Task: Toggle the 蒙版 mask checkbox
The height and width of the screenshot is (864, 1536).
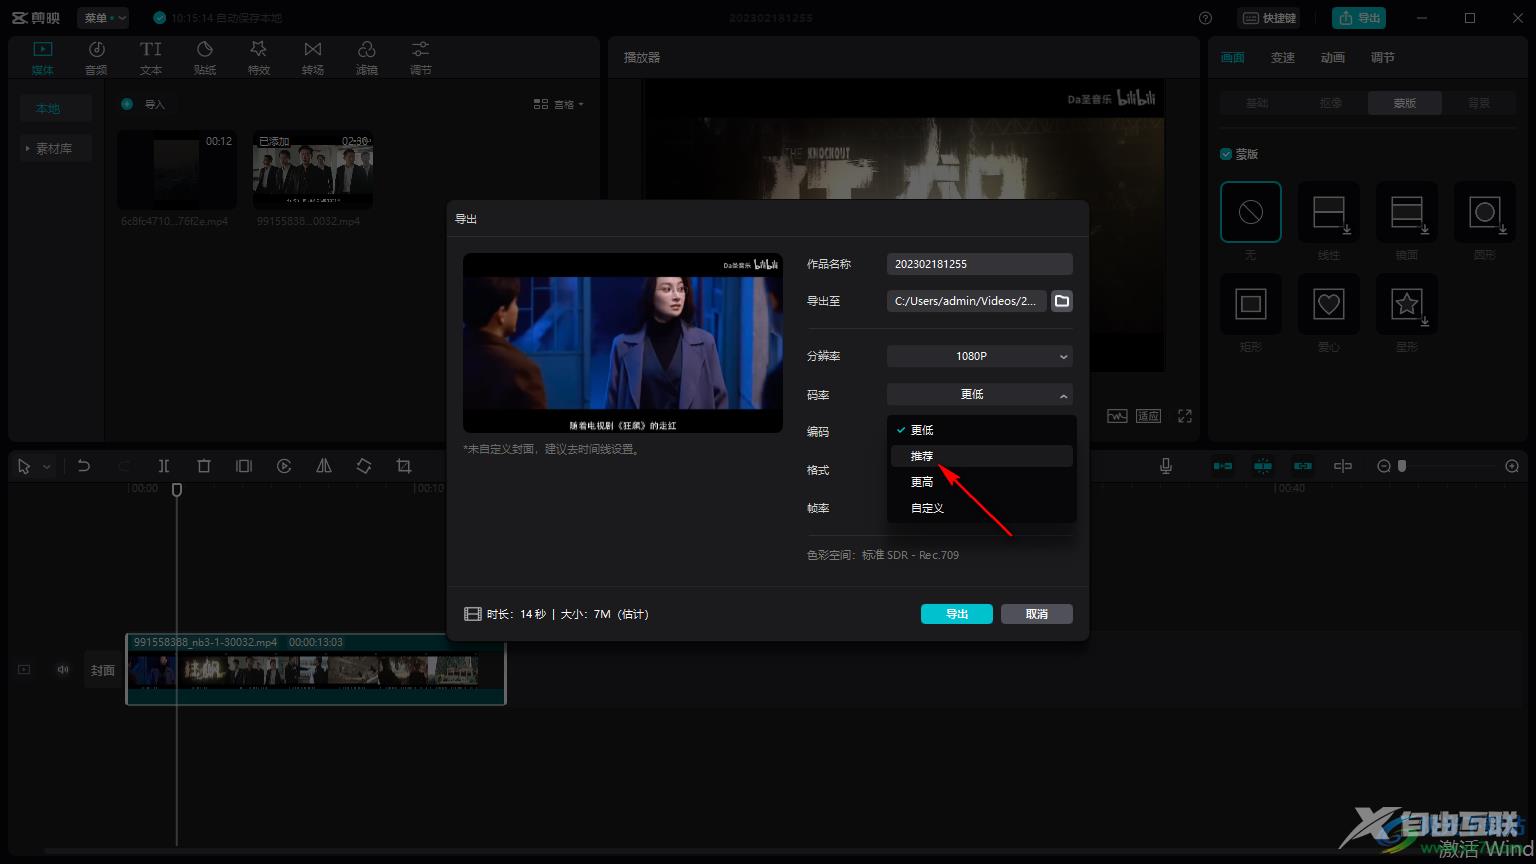Action: 1226,154
